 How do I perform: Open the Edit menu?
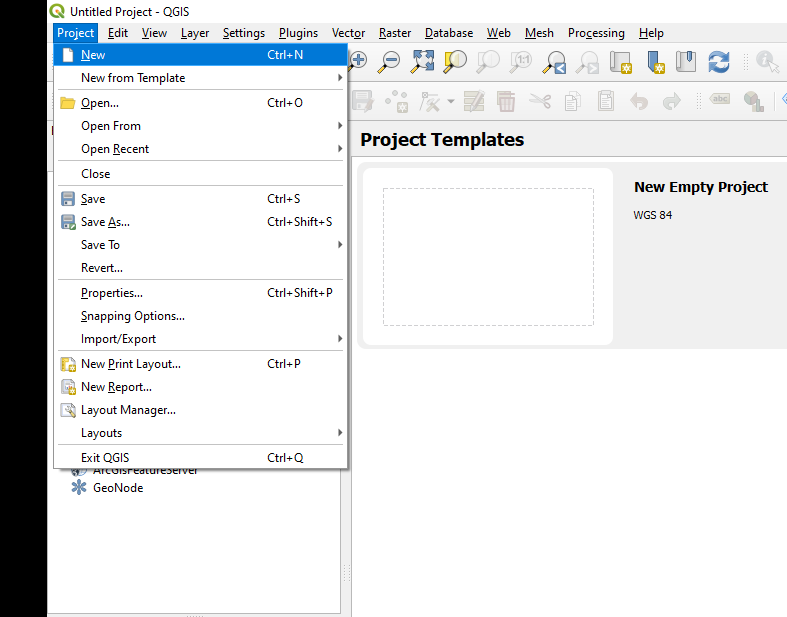(x=118, y=33)
